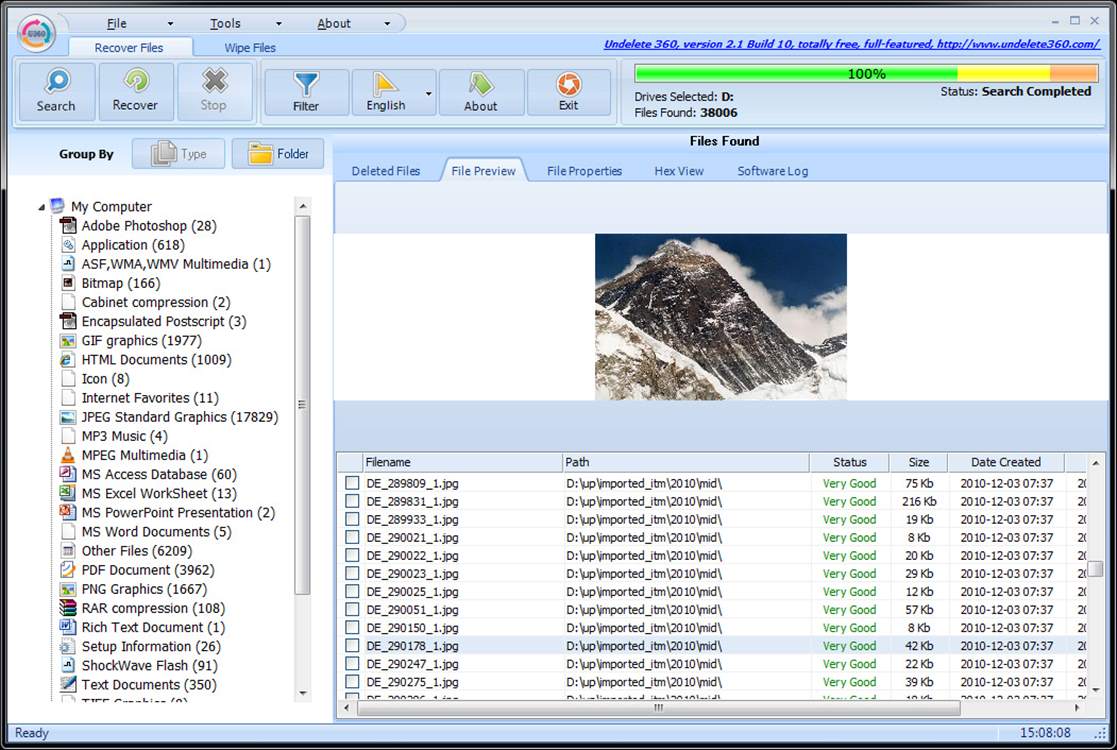Image resolution: width=1117 pixels, height=750 pixels.
Task: Click the MS Access Database (60) icon
Action: (68, 474)
